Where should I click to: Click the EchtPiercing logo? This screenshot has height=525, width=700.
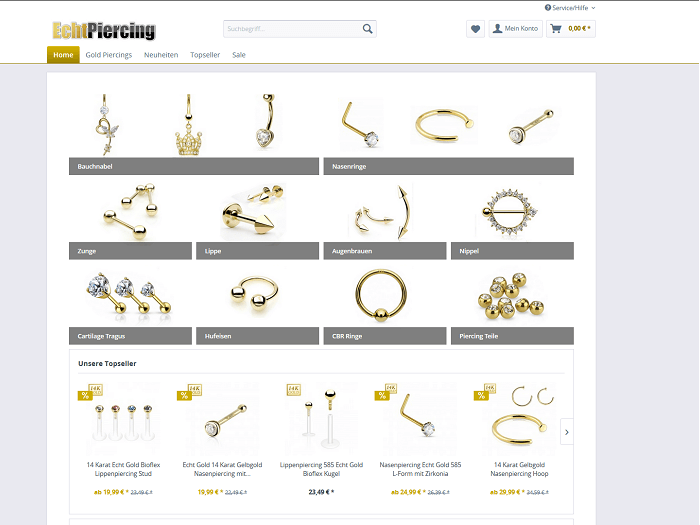click(x=104, y=30)
